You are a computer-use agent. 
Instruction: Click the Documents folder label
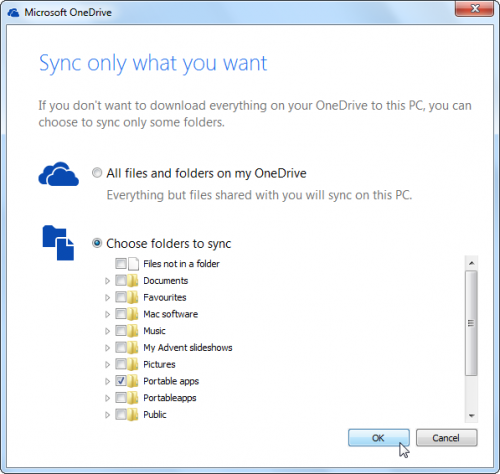click(x=166, y=281)
